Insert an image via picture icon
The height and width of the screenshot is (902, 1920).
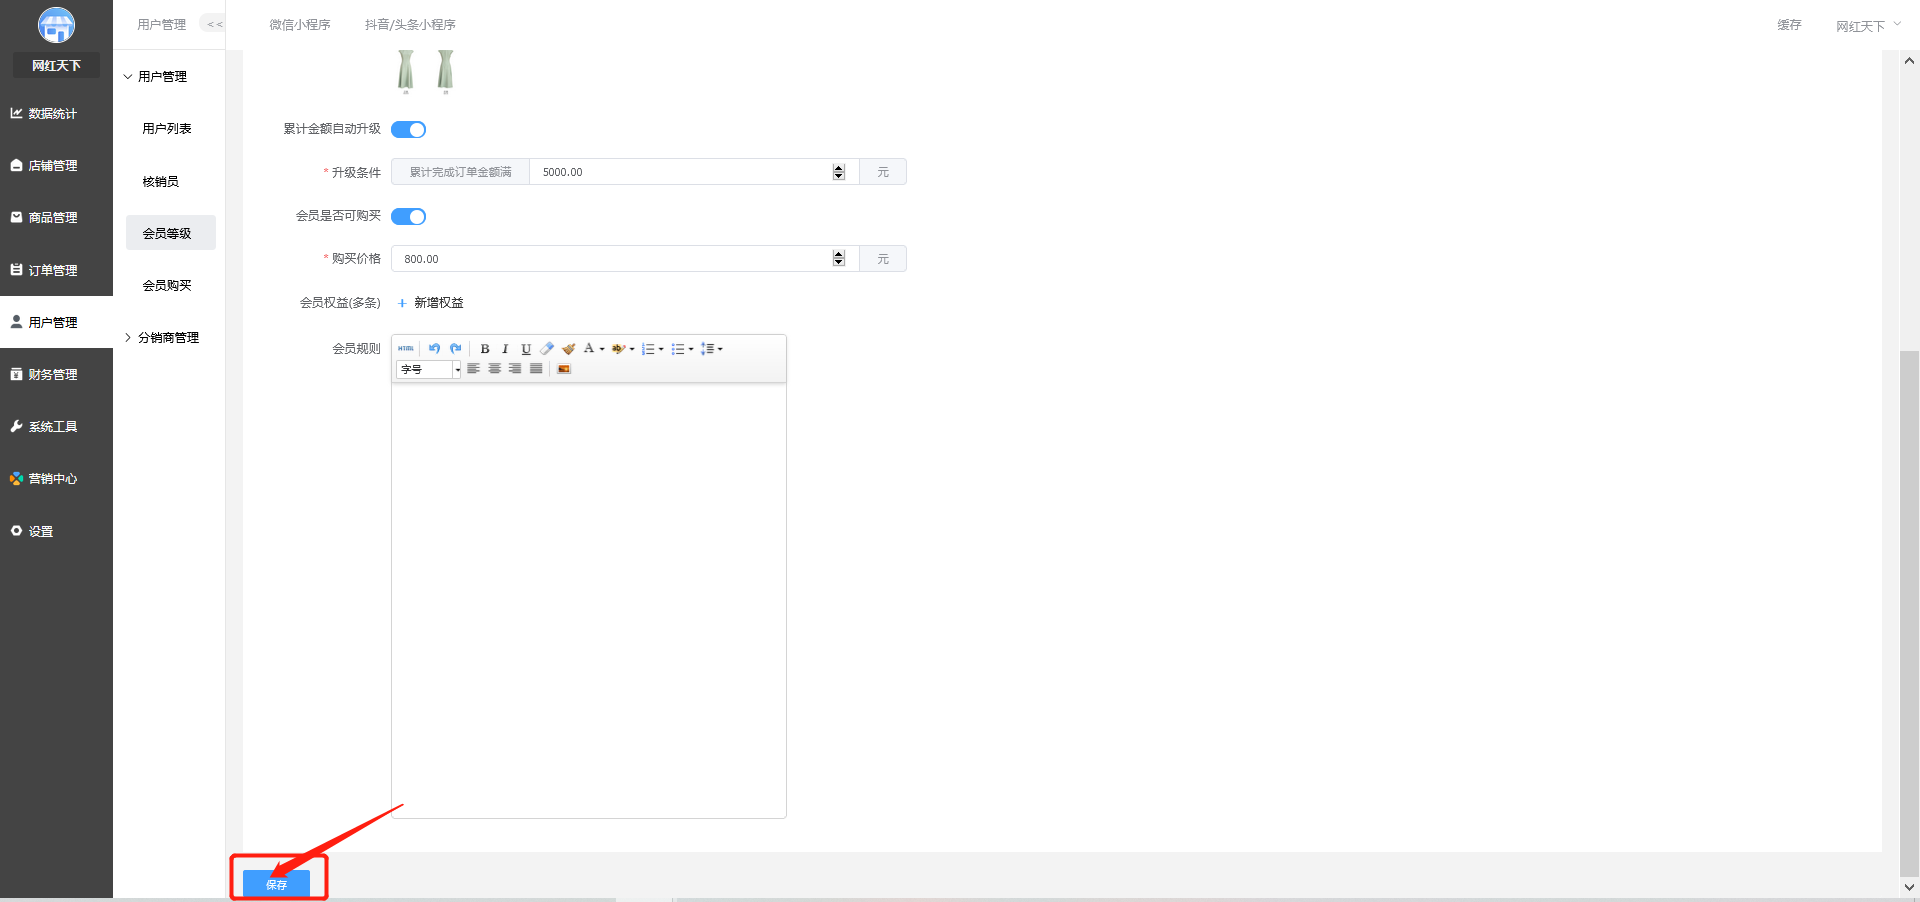(x=564, y=369)
